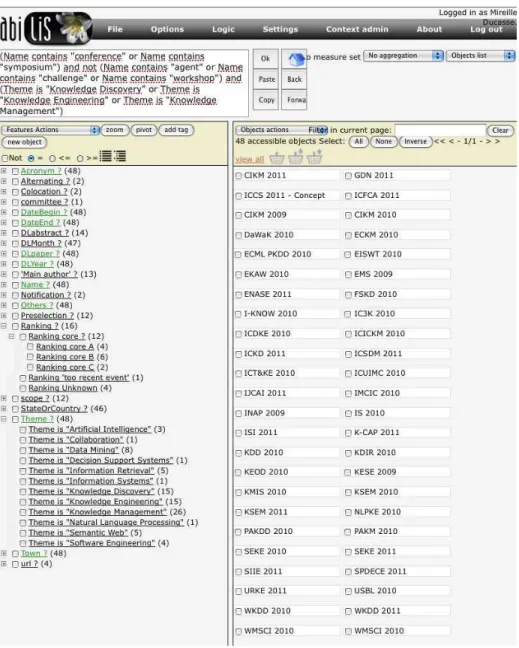Click the home icon next to Ok
This screenshot has height=648, width=519.
[295, 59]
